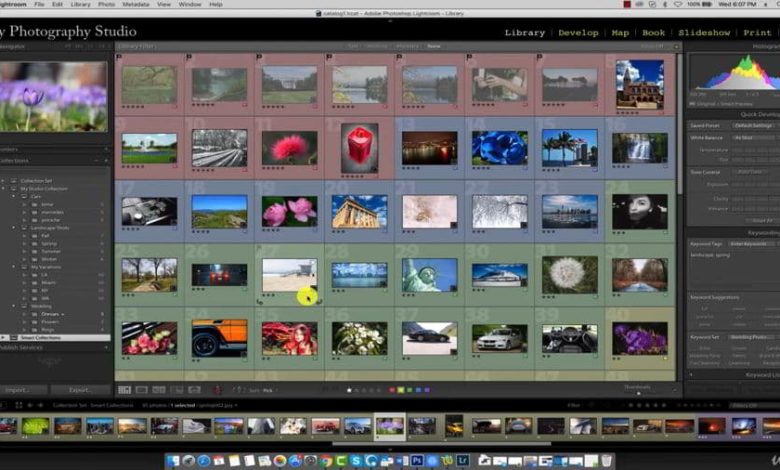Screen dimensions: 780x470
Task: Collapse the Cars collection set
Action: click(x=14, y=196)
